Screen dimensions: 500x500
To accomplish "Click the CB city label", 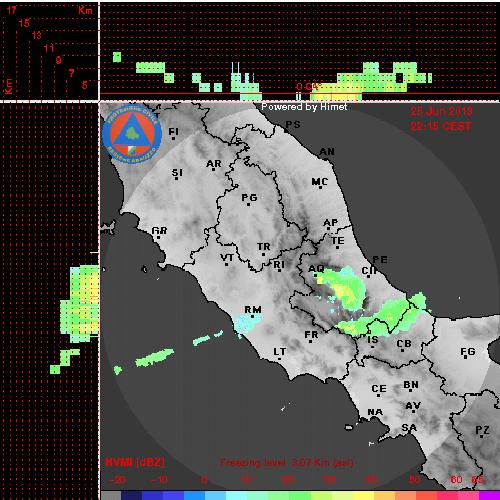I will (x=404, y=344).
